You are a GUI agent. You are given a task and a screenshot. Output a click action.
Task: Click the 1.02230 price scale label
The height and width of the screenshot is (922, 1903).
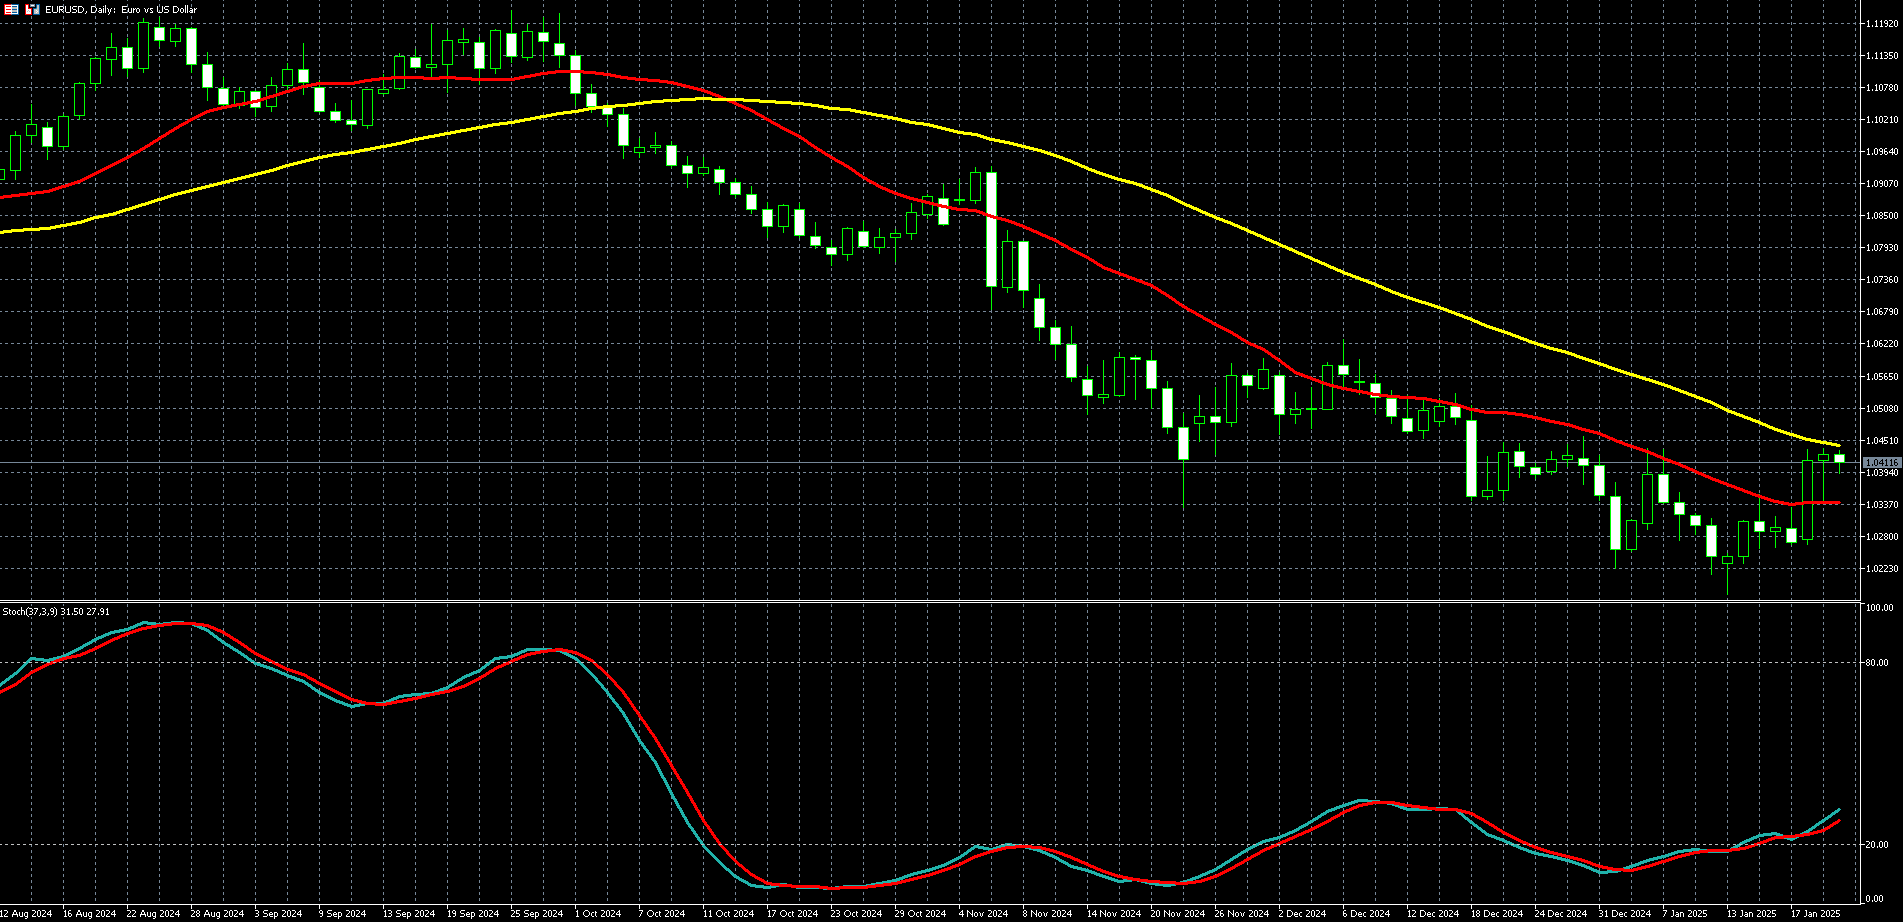coord(1881,568)
